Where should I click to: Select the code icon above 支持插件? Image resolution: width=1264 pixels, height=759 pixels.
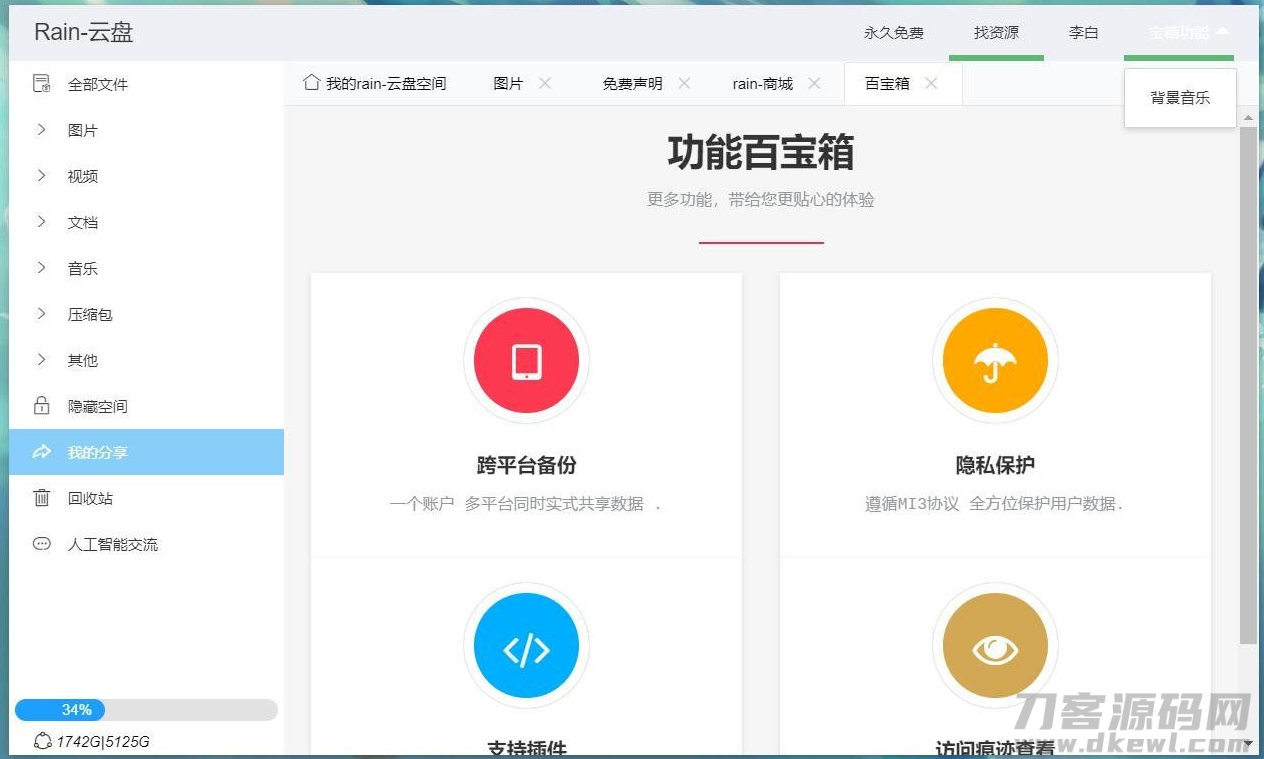[x=526, y=645]
